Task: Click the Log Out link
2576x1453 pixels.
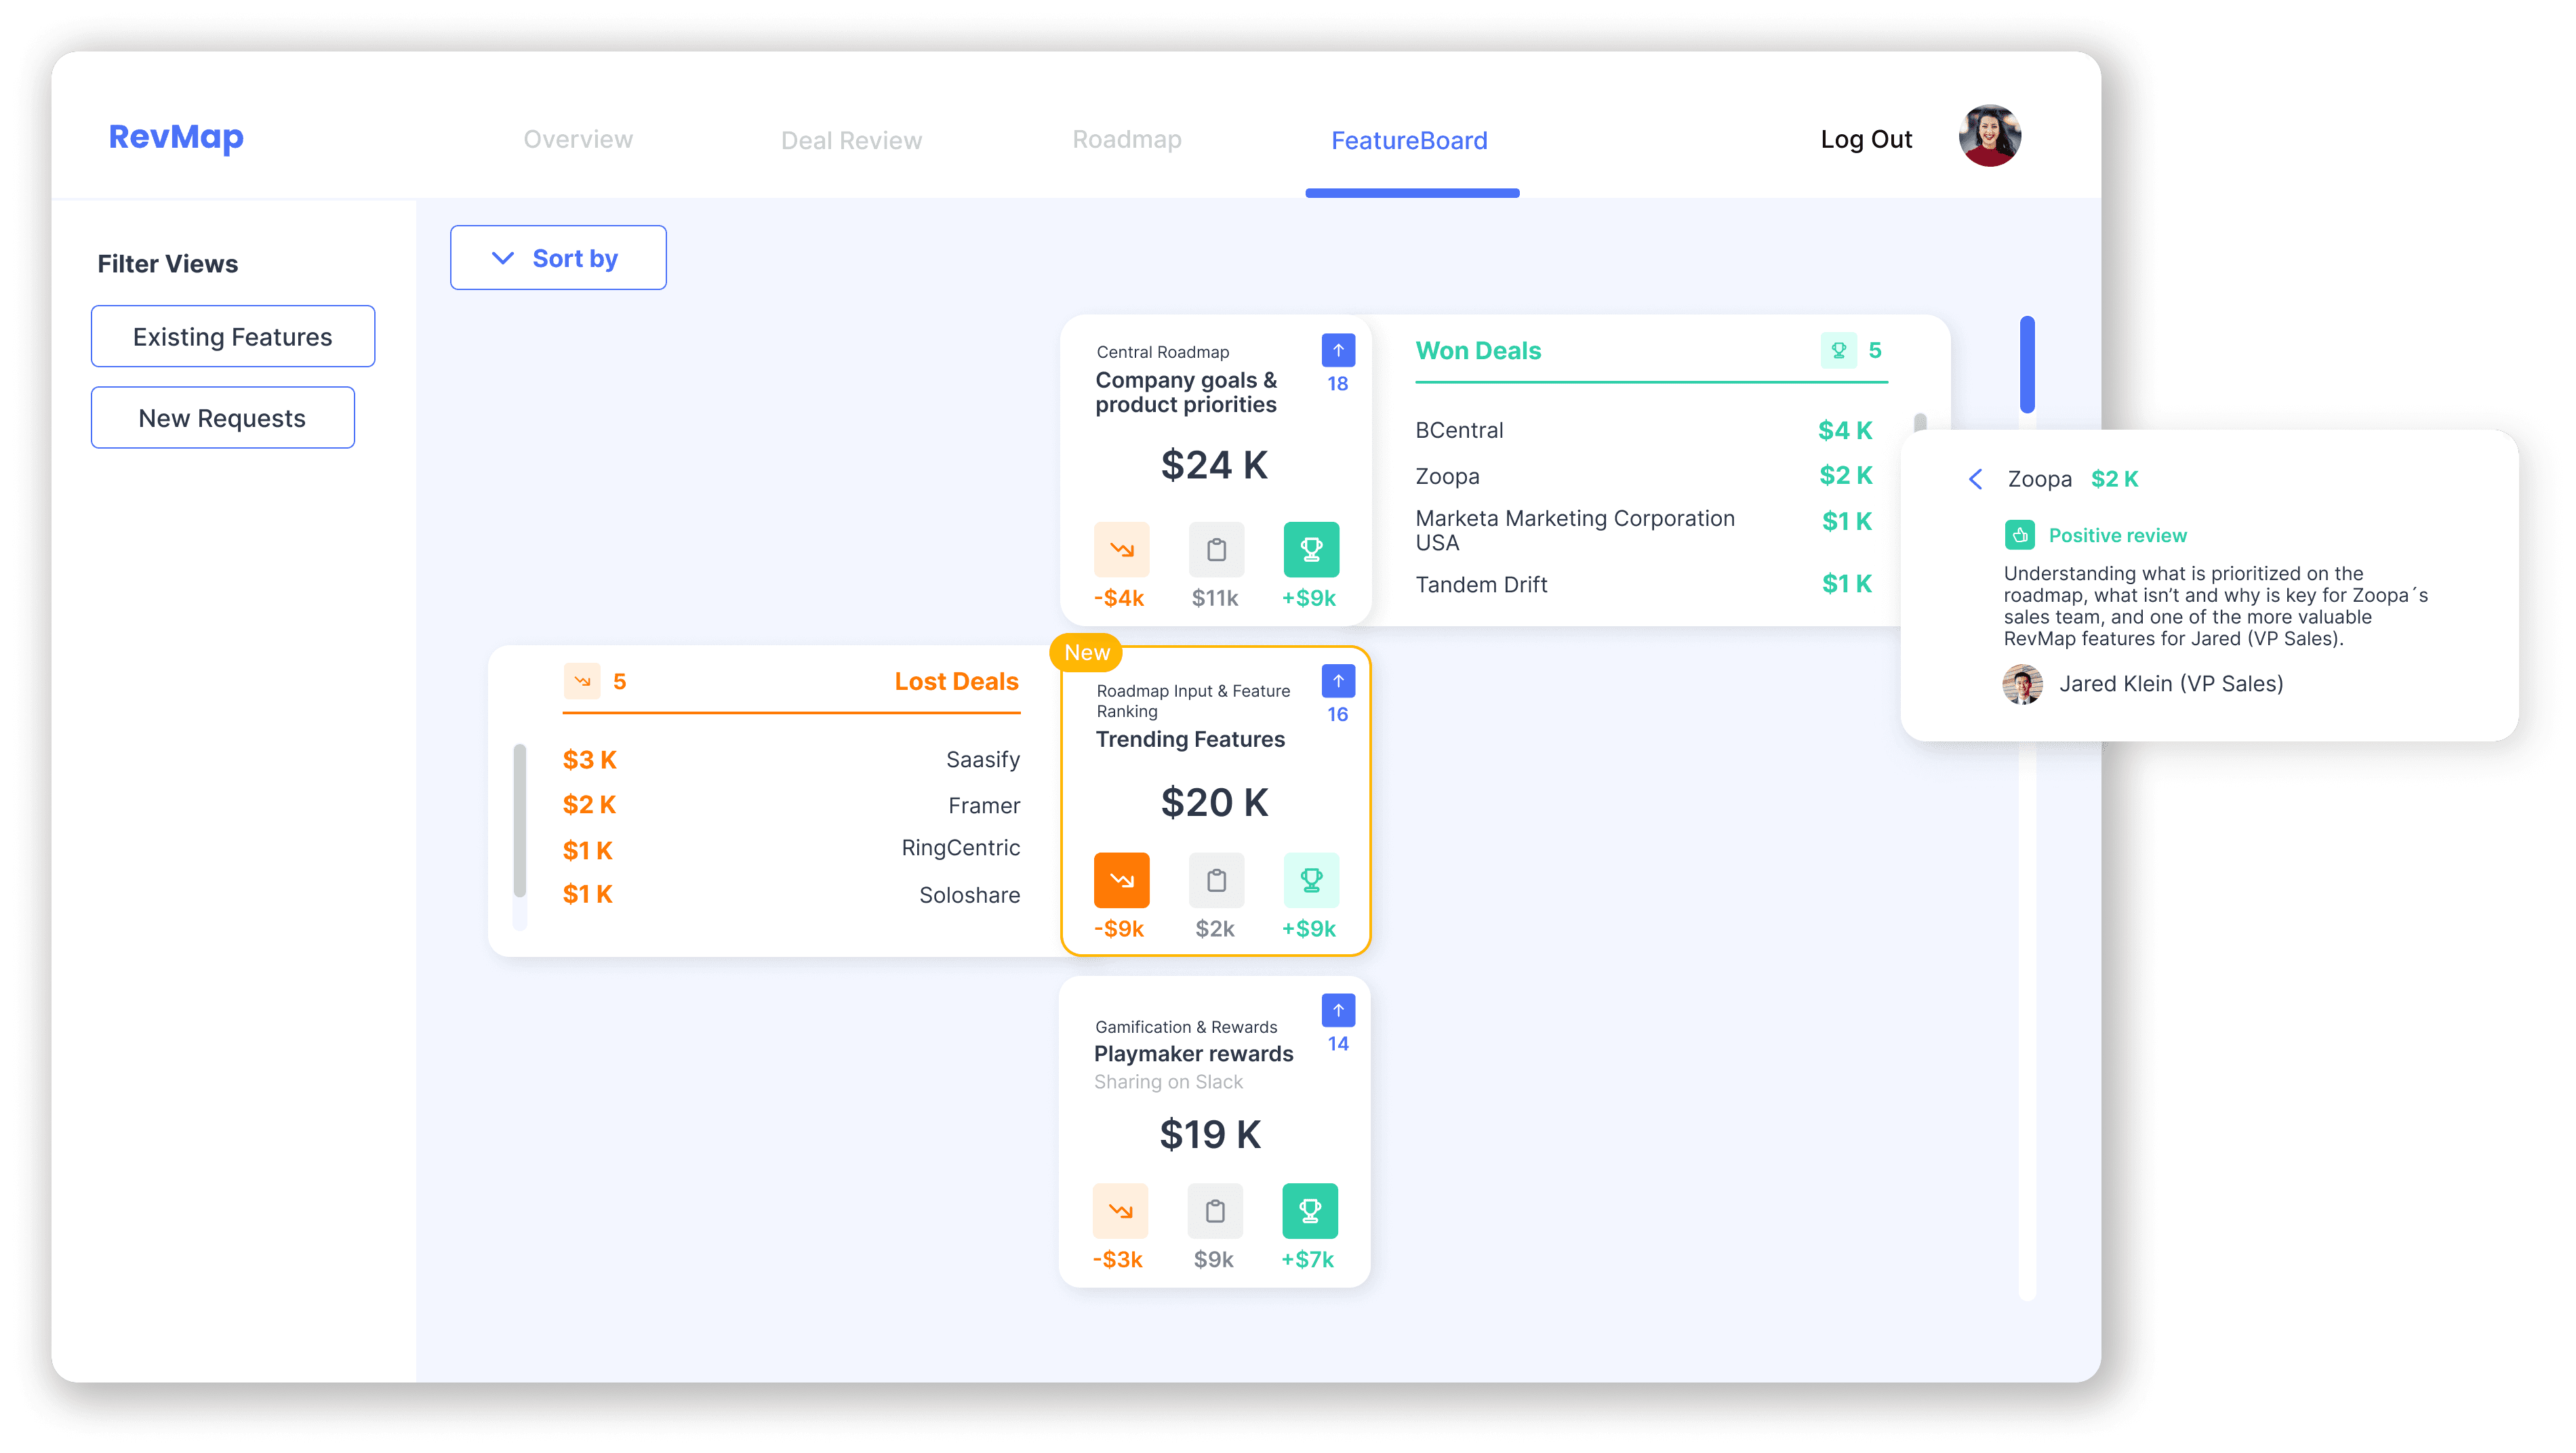Action: click(x=1865, y=140)
